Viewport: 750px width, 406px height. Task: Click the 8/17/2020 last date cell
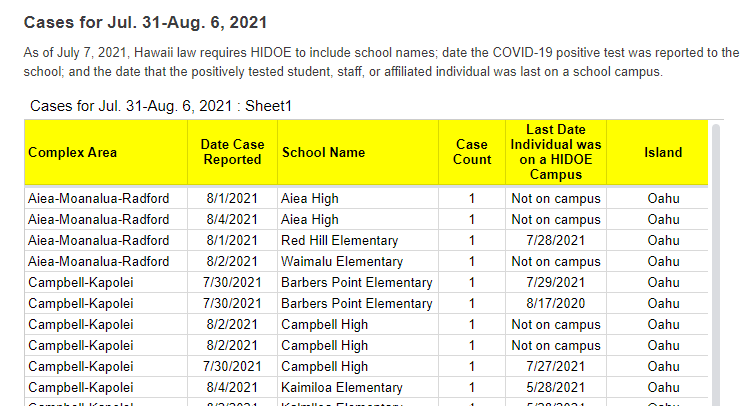pos(556,304)
